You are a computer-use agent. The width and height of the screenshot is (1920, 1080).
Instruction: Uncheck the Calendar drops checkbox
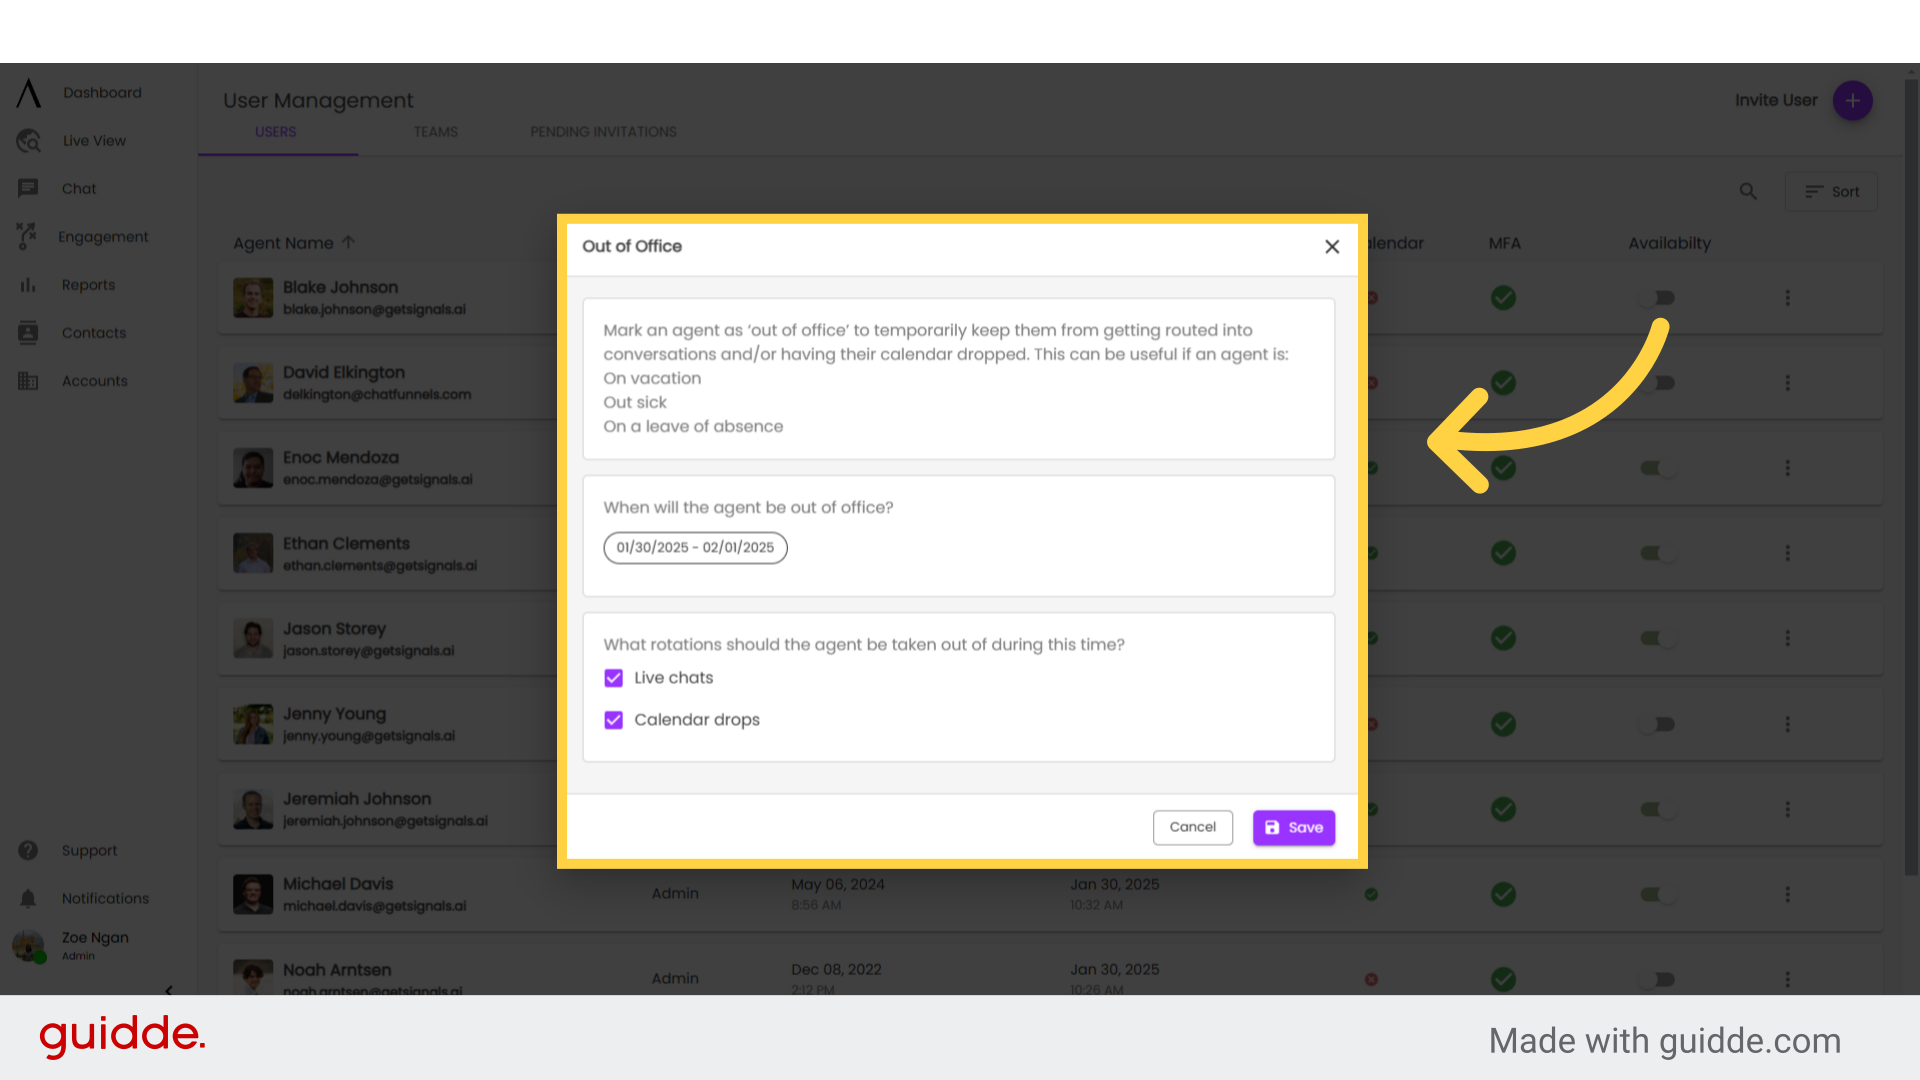point(614,720)
